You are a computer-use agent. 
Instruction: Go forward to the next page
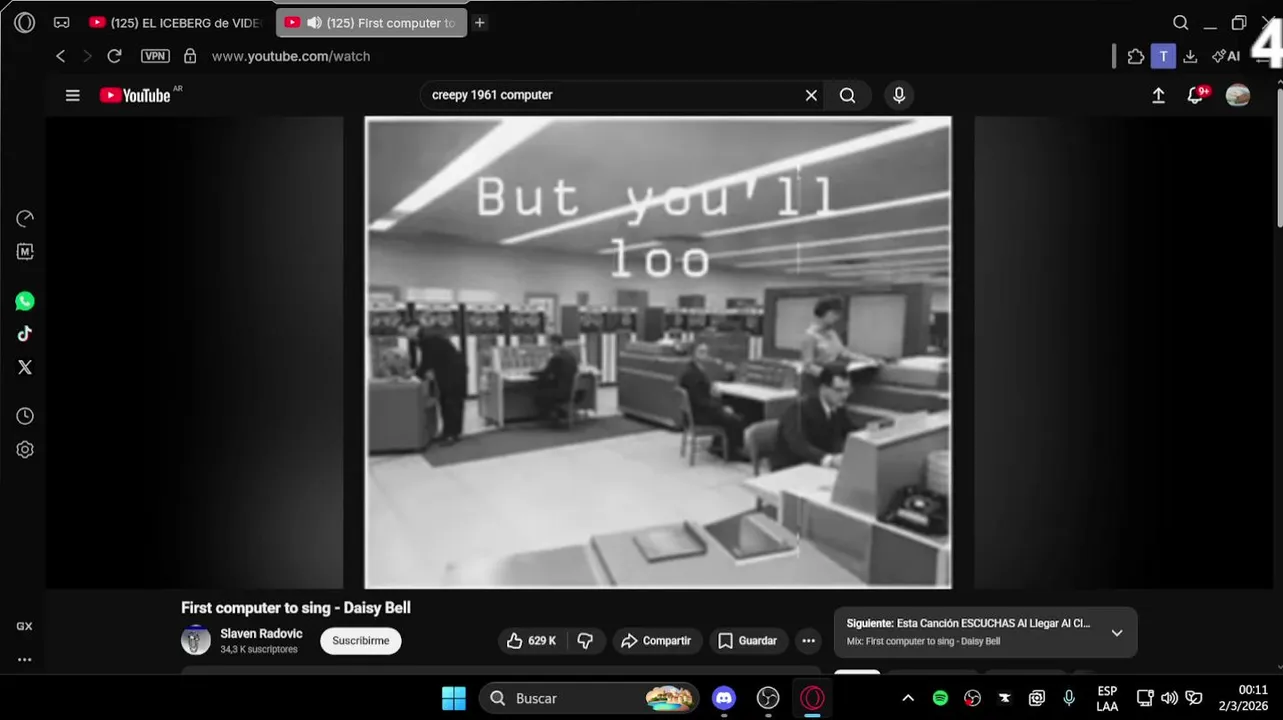pyautogui.click(x=87, y=56)
